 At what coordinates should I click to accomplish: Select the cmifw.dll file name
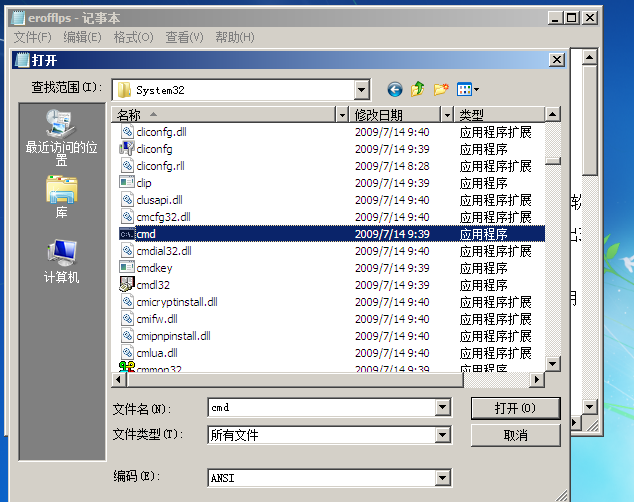157,319
